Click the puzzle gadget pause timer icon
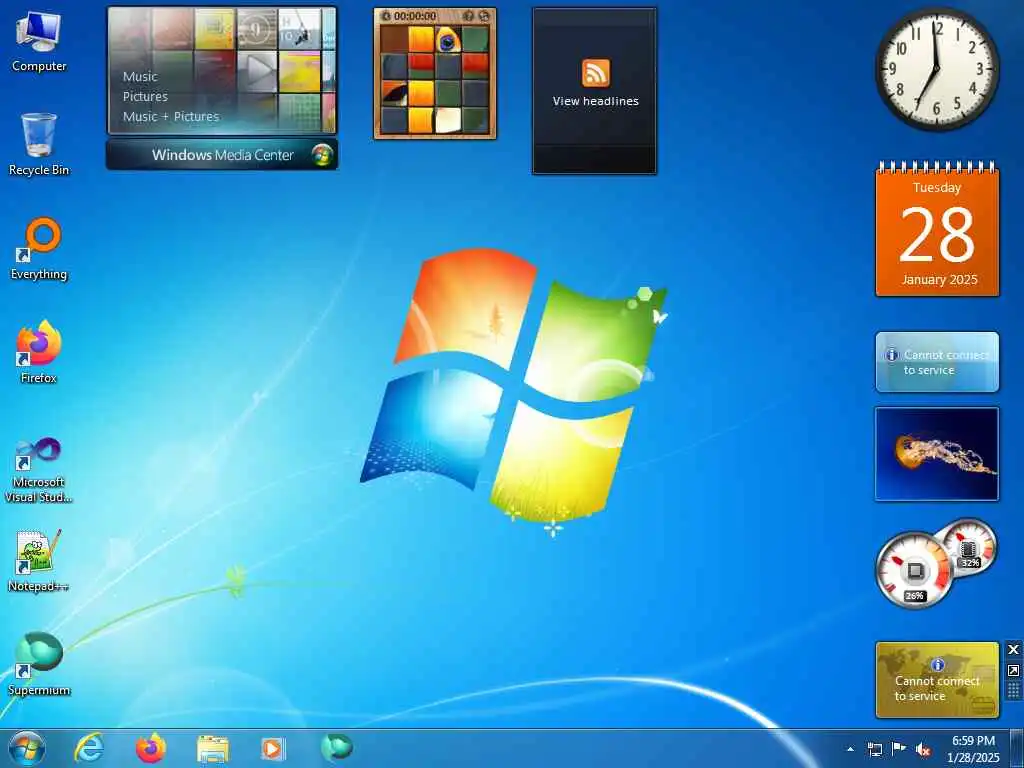 [x=386, y=16]
